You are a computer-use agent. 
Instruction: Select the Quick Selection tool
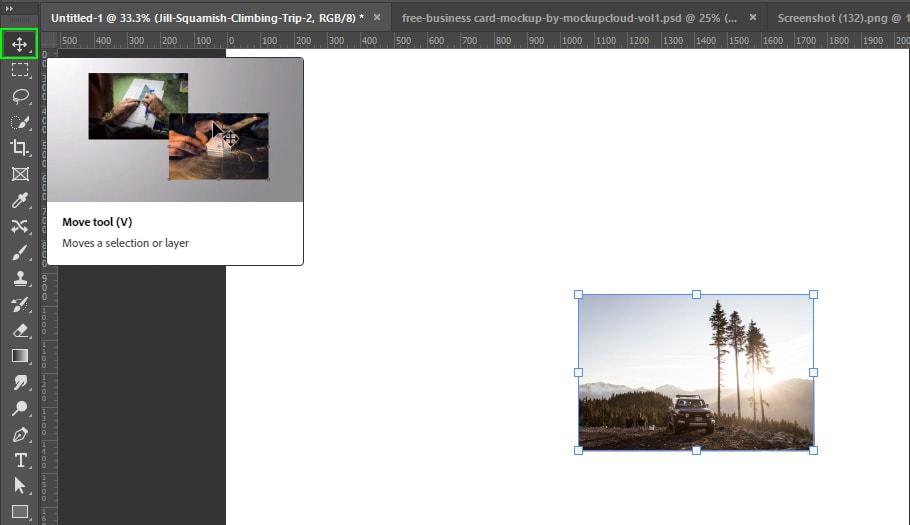(20, 122)
